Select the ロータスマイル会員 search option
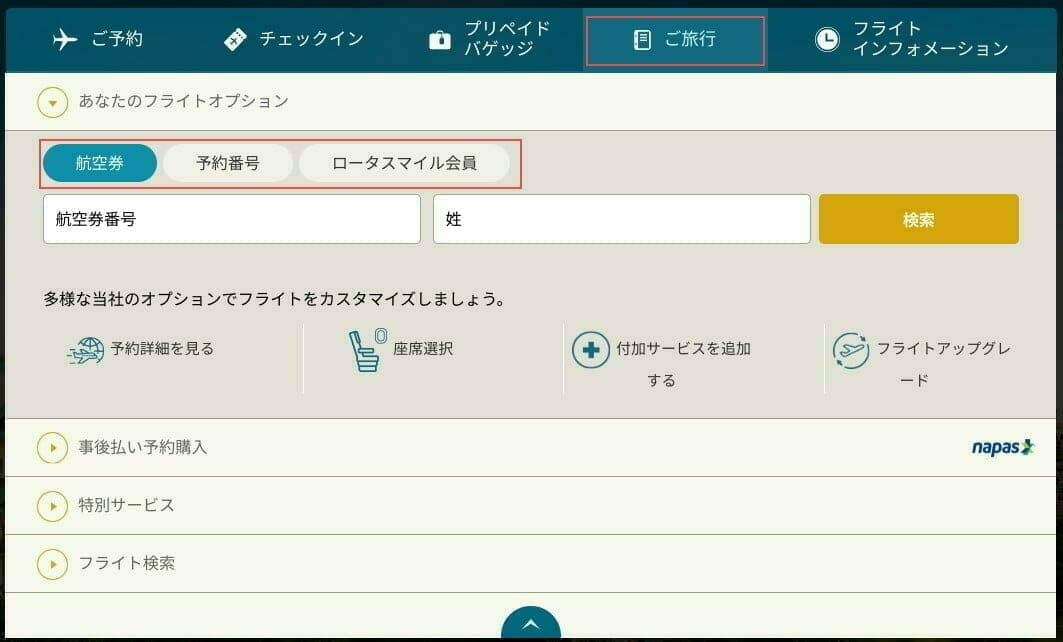 (404, 163)
